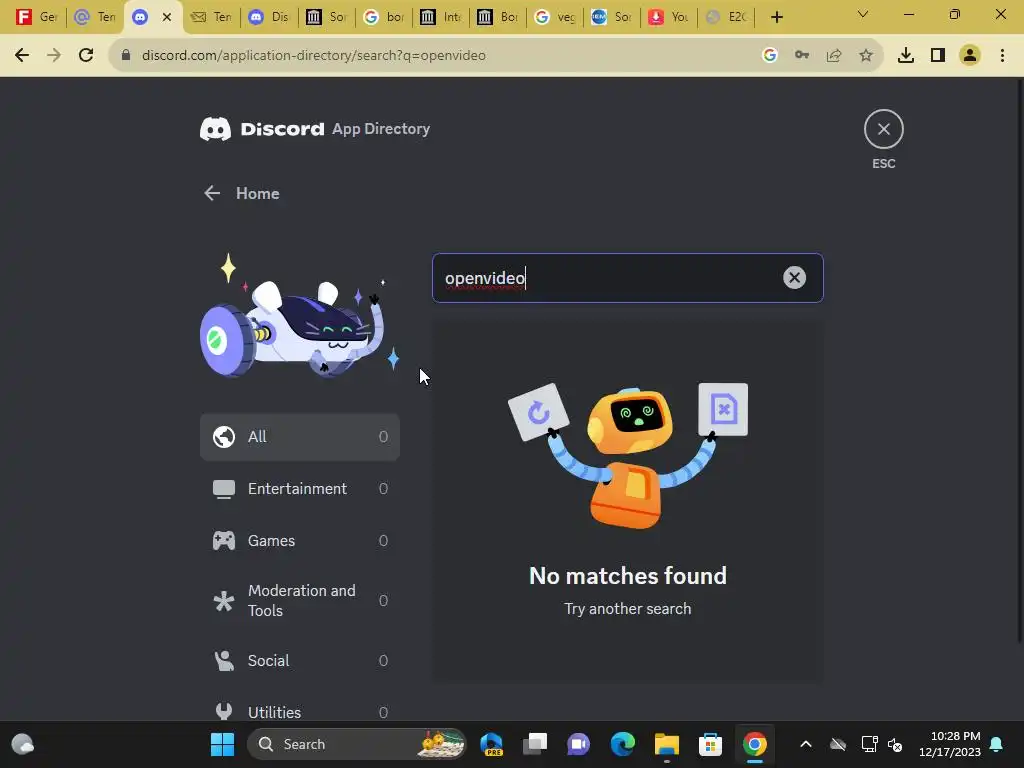Screen dimensions: 1024x768
Task: Click the network and volume tray icons
Action: pos(882,744)
